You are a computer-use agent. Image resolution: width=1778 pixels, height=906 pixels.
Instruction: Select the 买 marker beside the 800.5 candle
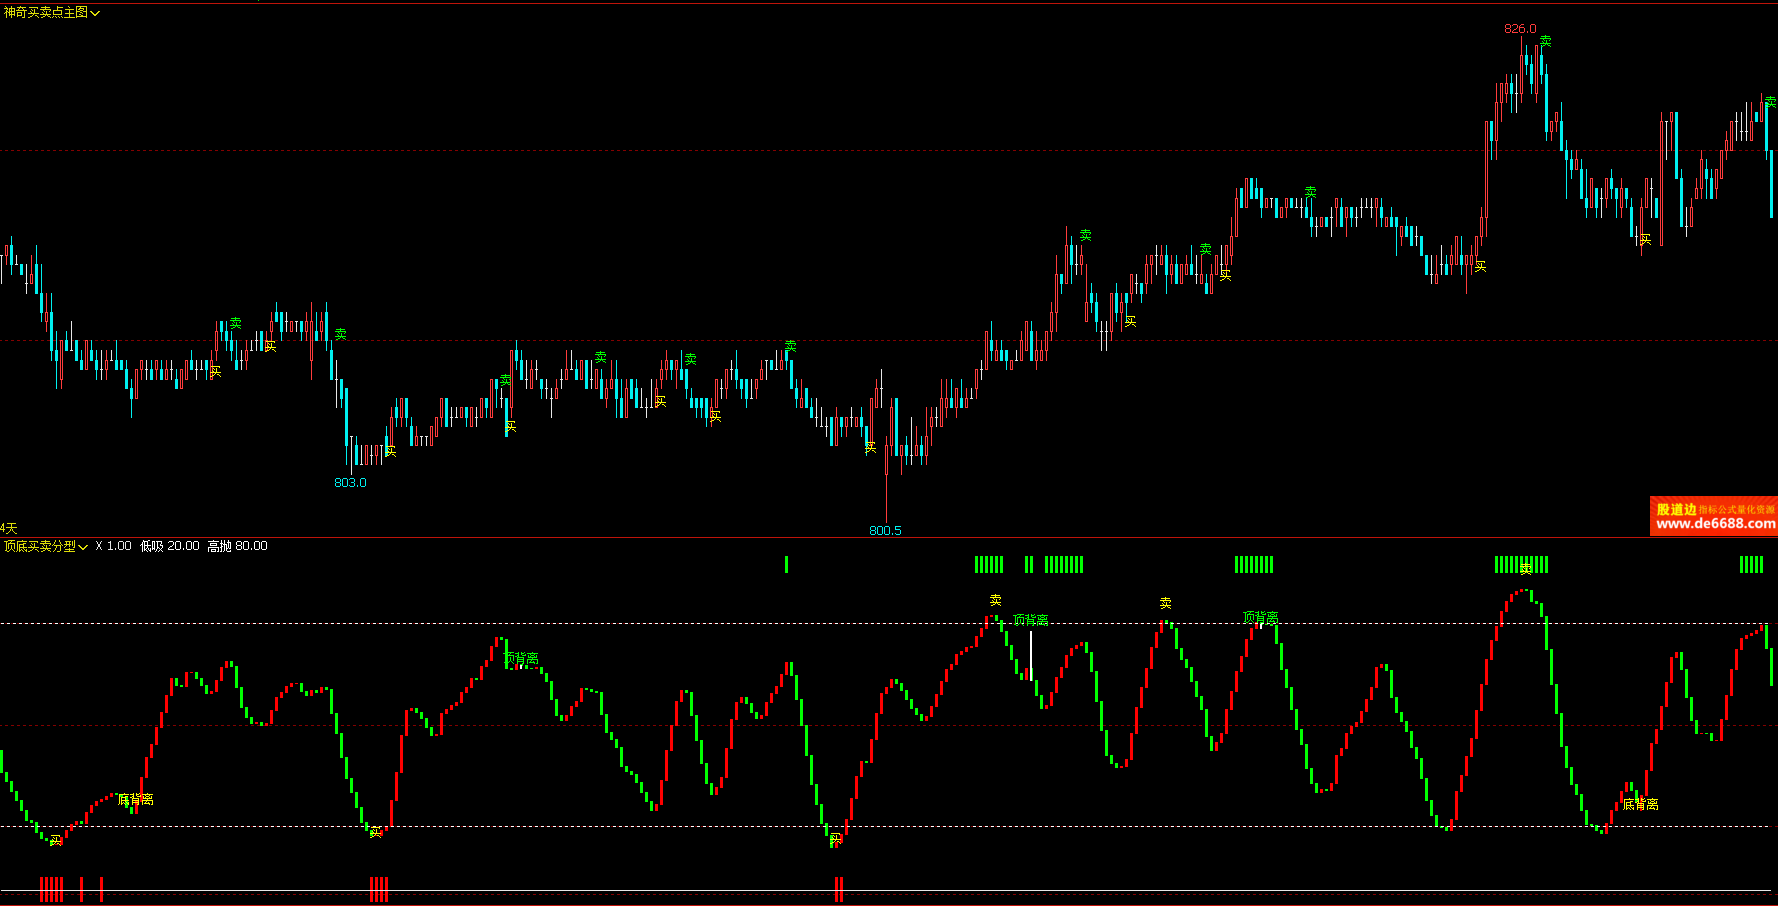[870, 447]
